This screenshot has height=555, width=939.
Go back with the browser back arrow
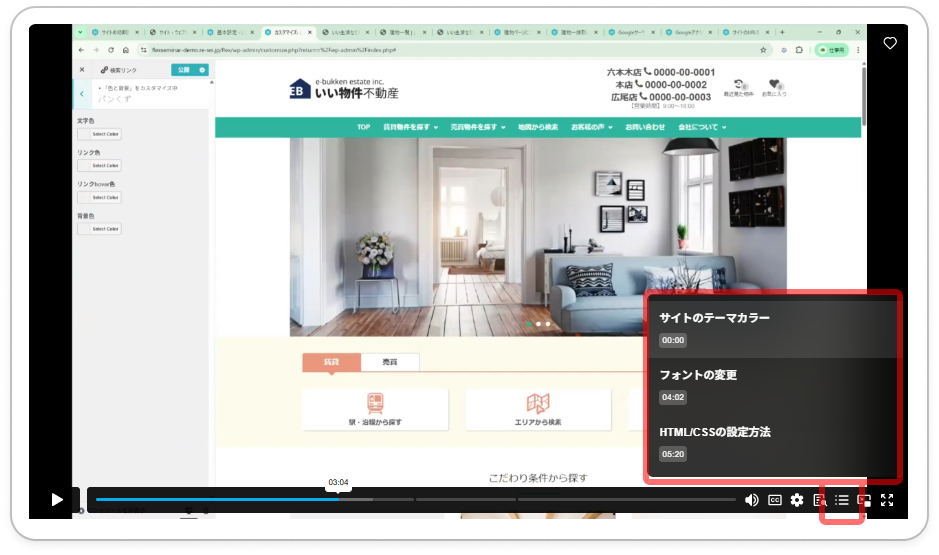pyautogui.click(x=81, y=50)
